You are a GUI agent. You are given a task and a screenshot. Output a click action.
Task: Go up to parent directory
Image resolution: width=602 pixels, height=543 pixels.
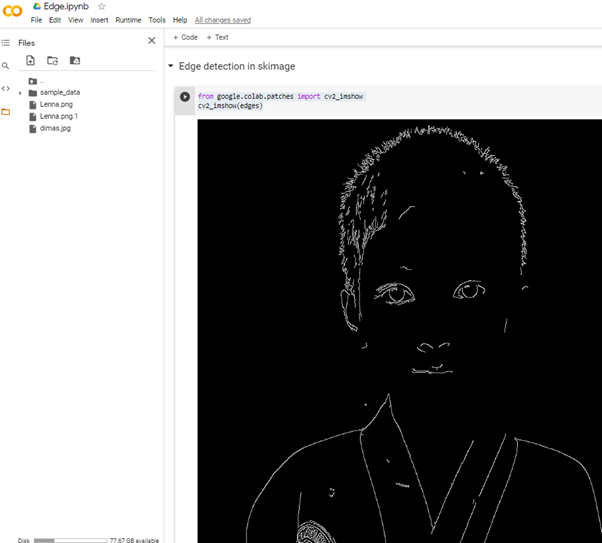point(34,81)
